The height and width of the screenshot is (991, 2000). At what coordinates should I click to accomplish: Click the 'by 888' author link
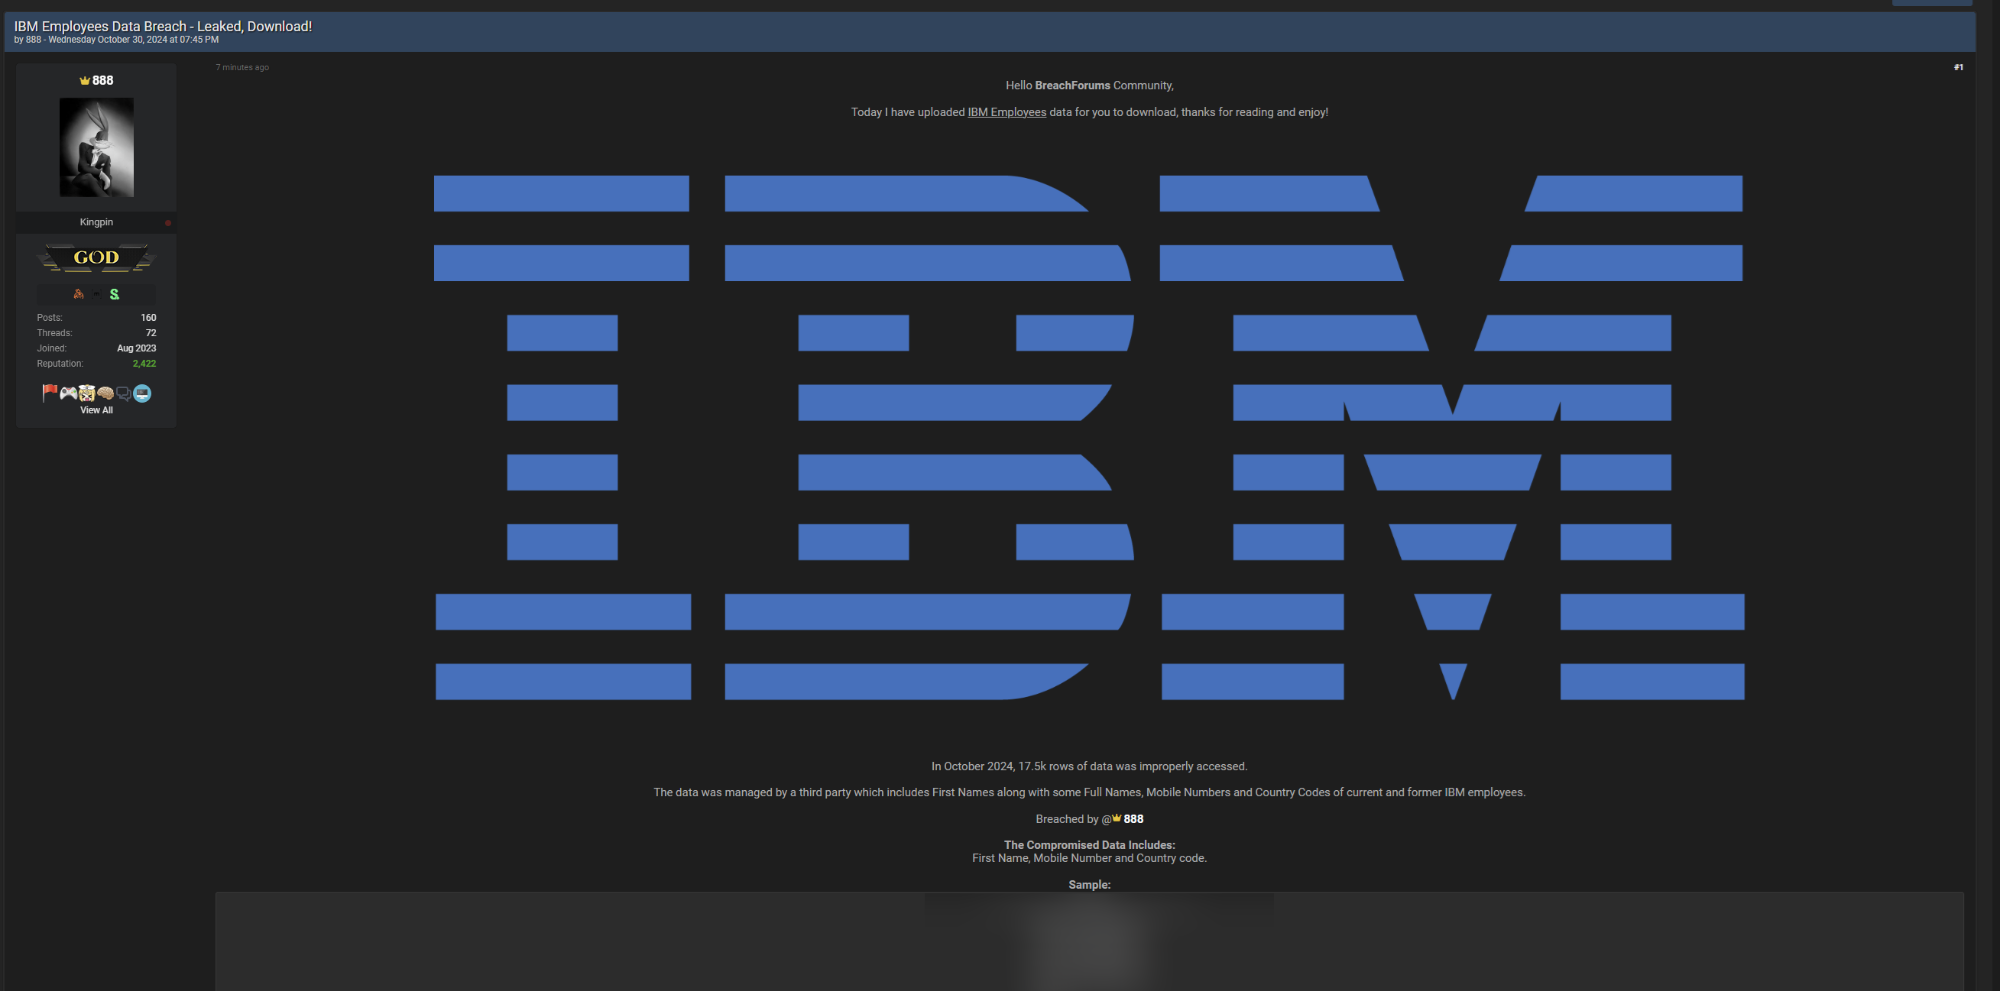tap(31, 39)
